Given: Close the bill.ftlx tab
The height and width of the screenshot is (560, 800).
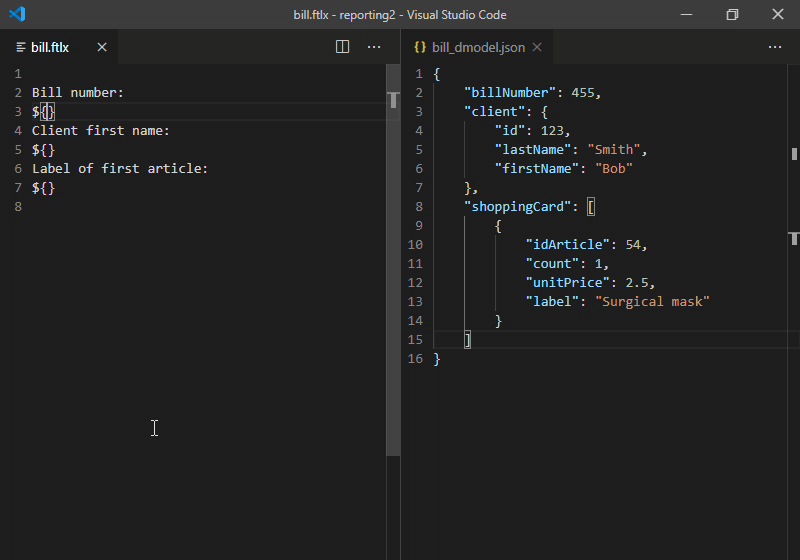Looking at the screenshot, I should click(x=102, y=47).
